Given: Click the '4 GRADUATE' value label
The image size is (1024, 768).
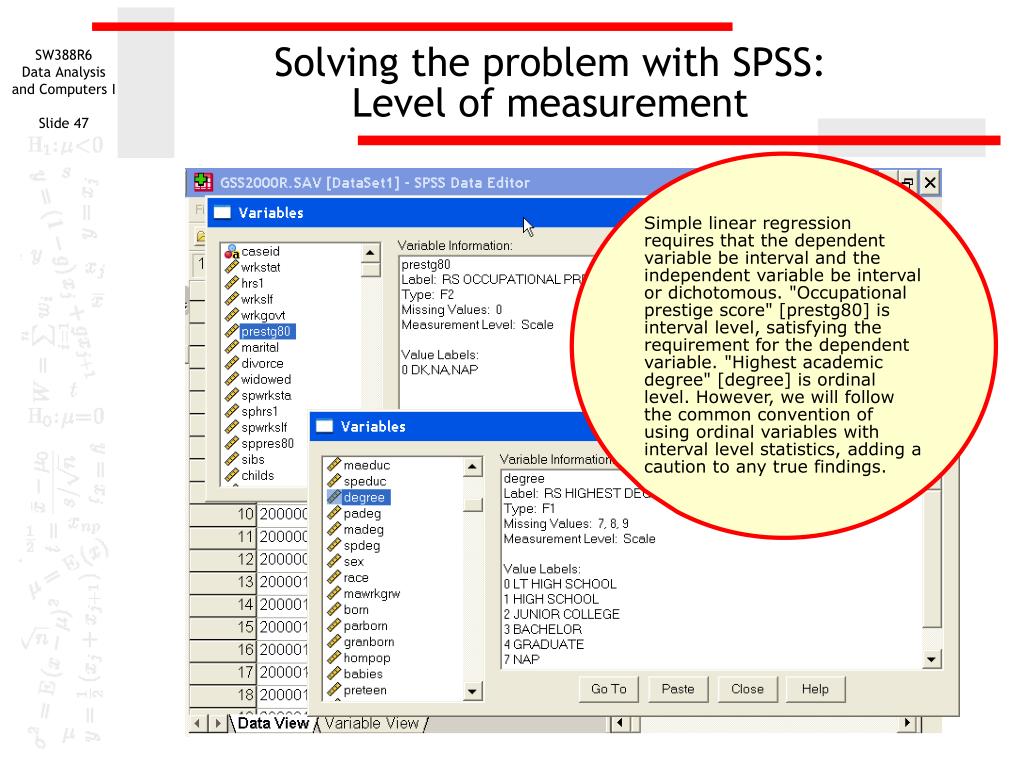Looking at the screenshot, I should tap(543, 645).
